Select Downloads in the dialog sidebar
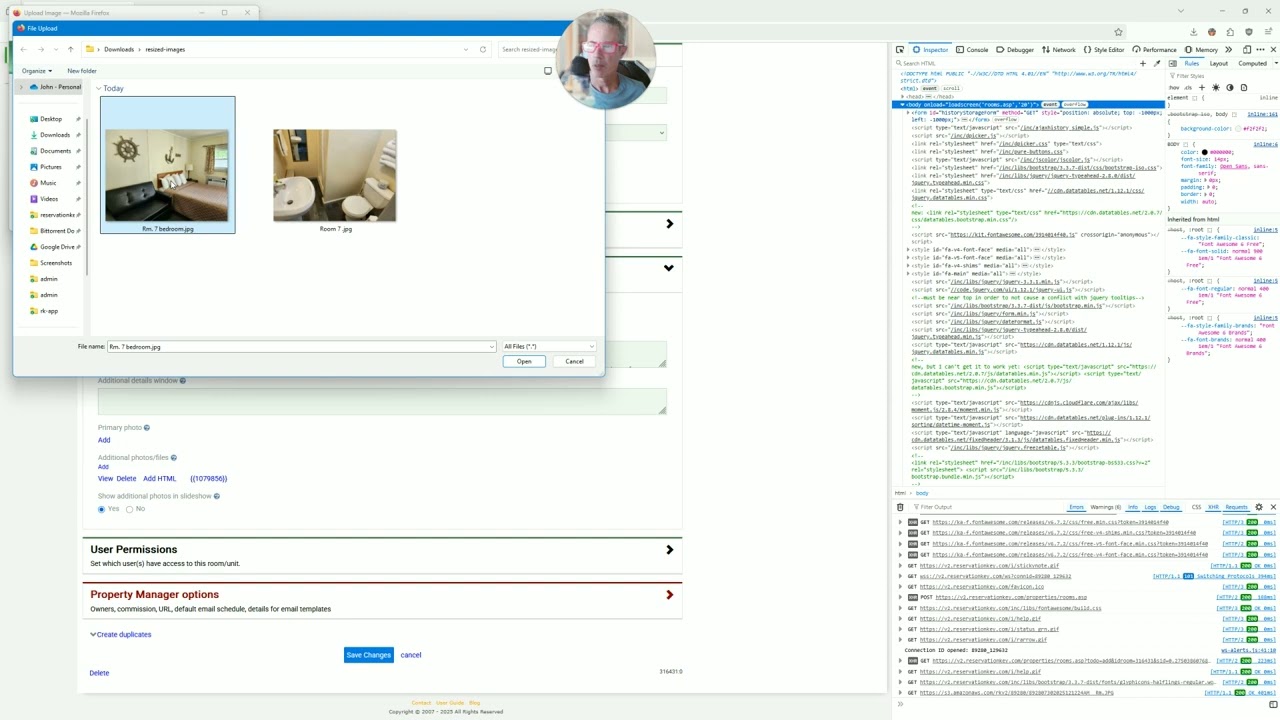The image size is (1280, 720). click(x=55, y=135)
